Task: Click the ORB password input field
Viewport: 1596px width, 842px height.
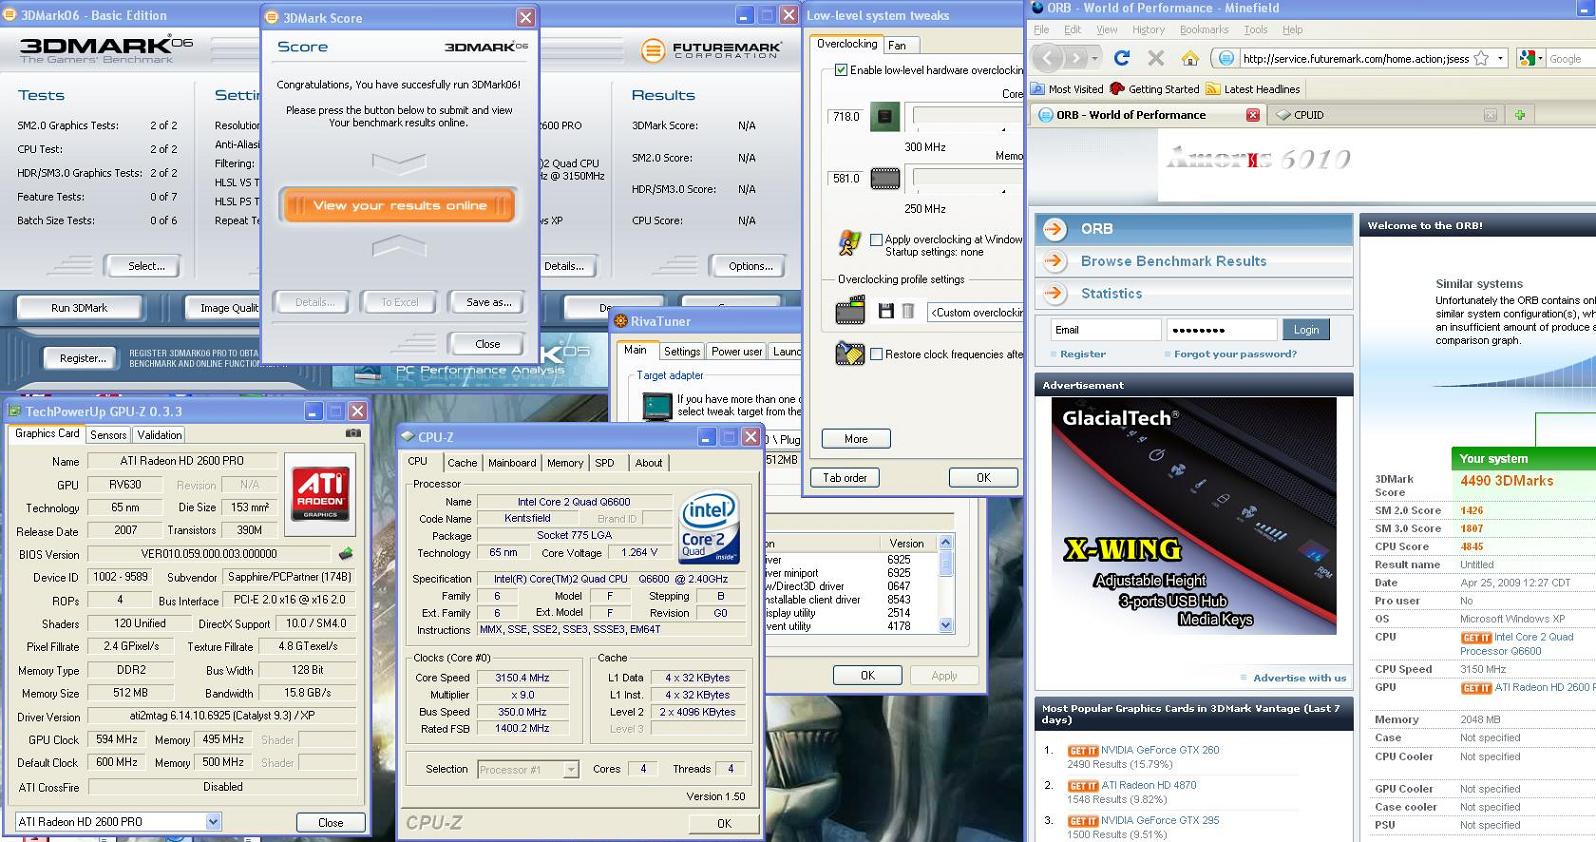Action: (x=1222, y=329)
